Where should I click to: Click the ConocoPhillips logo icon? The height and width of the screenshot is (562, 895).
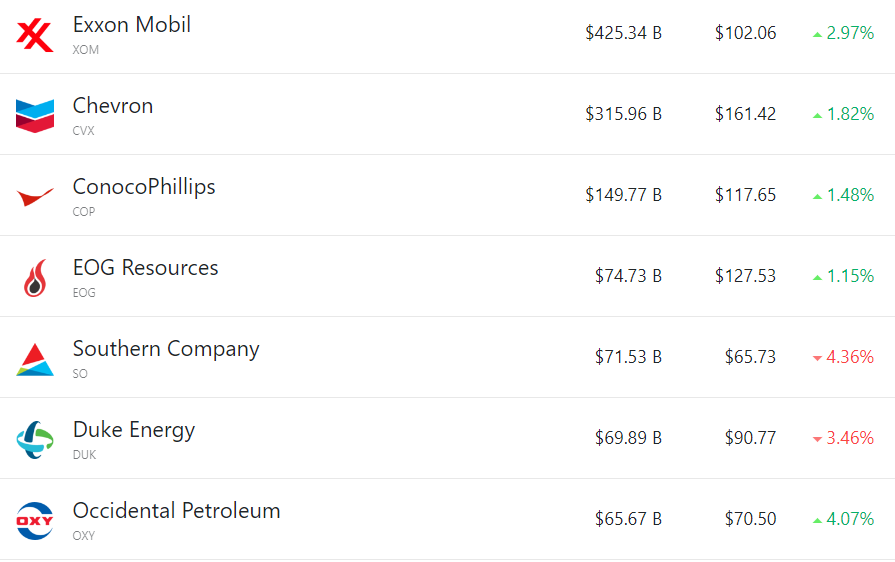click(x=35, y=196)
